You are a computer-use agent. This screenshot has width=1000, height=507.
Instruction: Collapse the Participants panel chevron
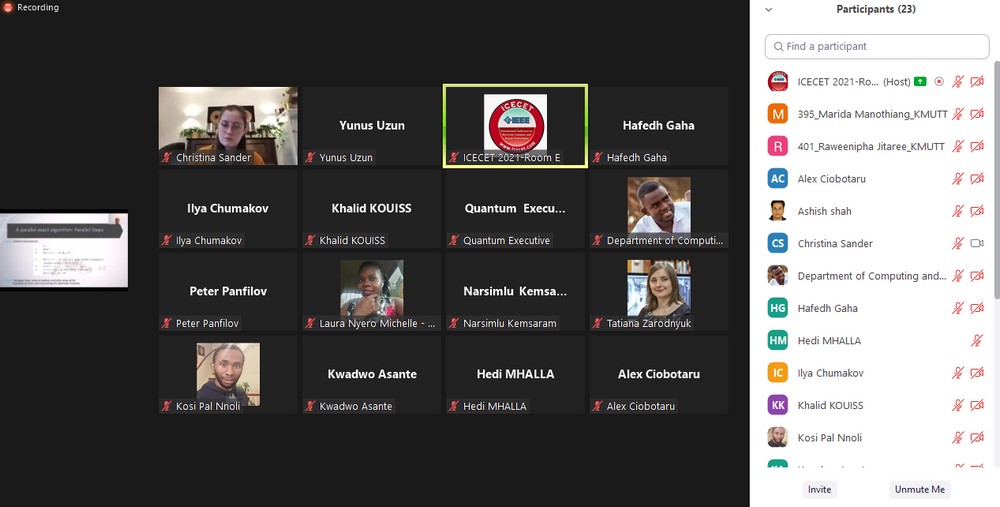coord(768,10)
